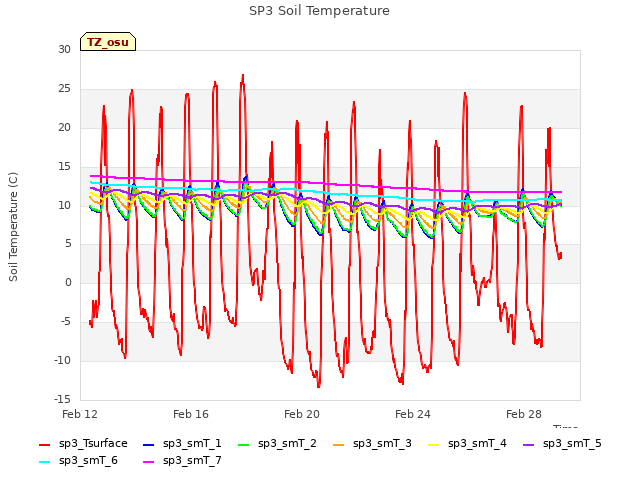
Task: Toggle sp3_smT_2 legend entry
Action: pyautogui.click(x=277, y=444)
